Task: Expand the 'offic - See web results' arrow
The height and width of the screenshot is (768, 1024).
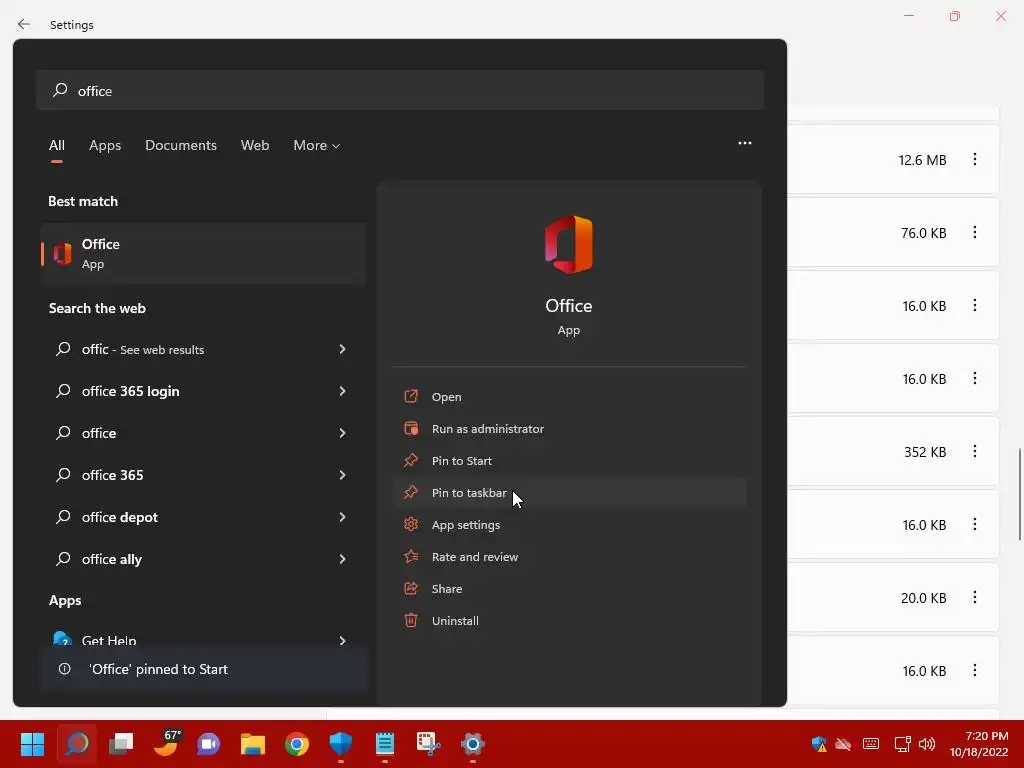Action: click(x=342, y=349)
